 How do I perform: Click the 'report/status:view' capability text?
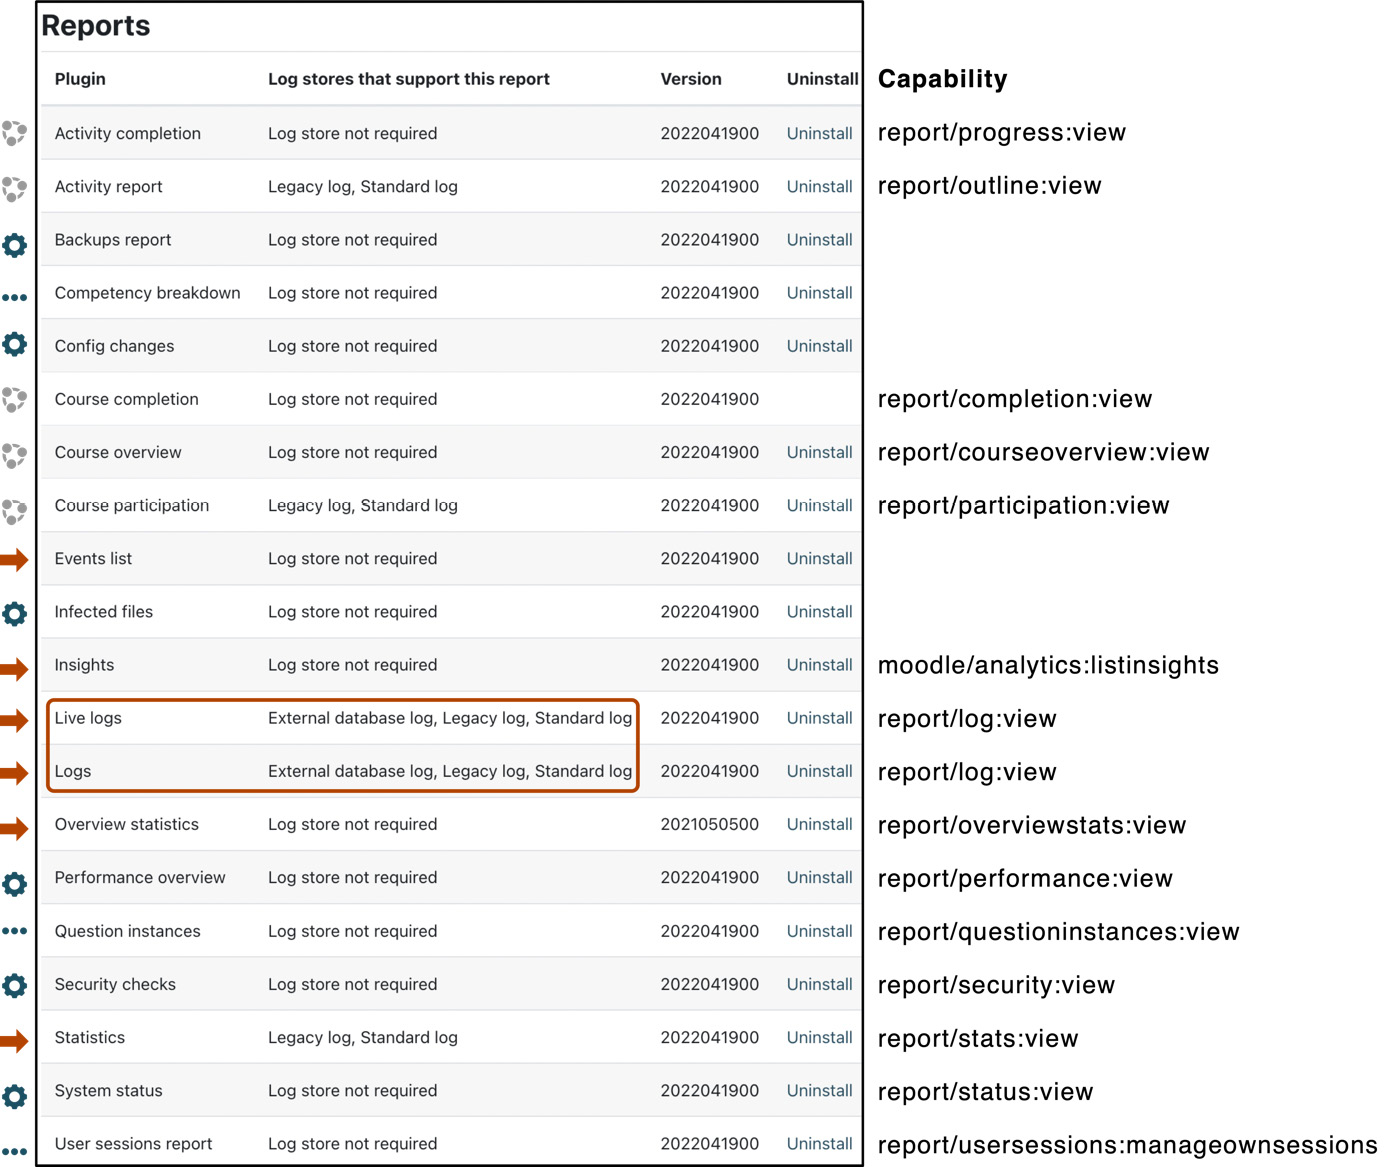click(x=986, y=1091)
